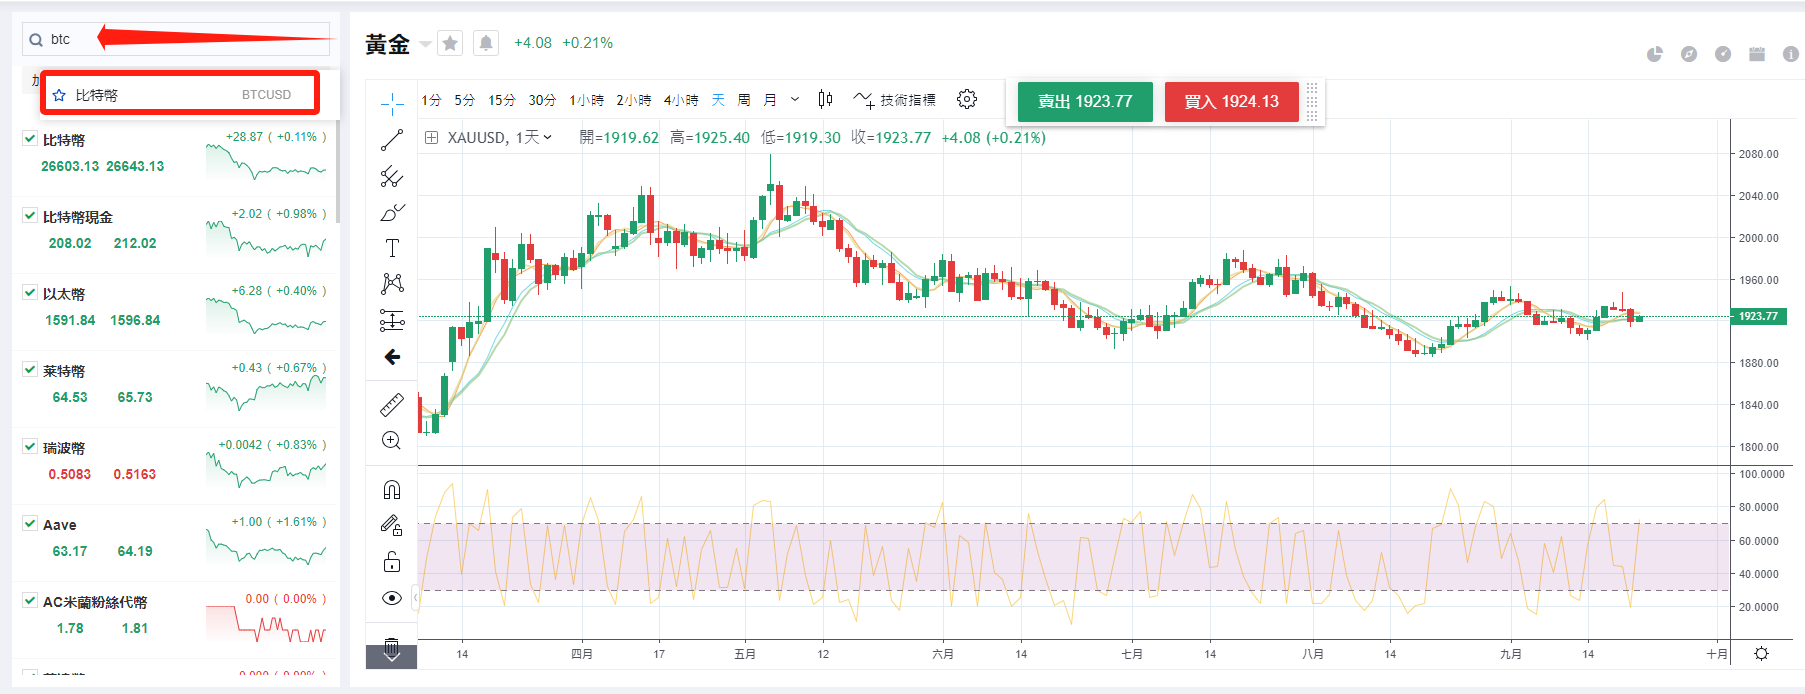Add 黃金 to favorites with star icon
This screenshot has height=694, width=1805.
(x=450, y=43)
